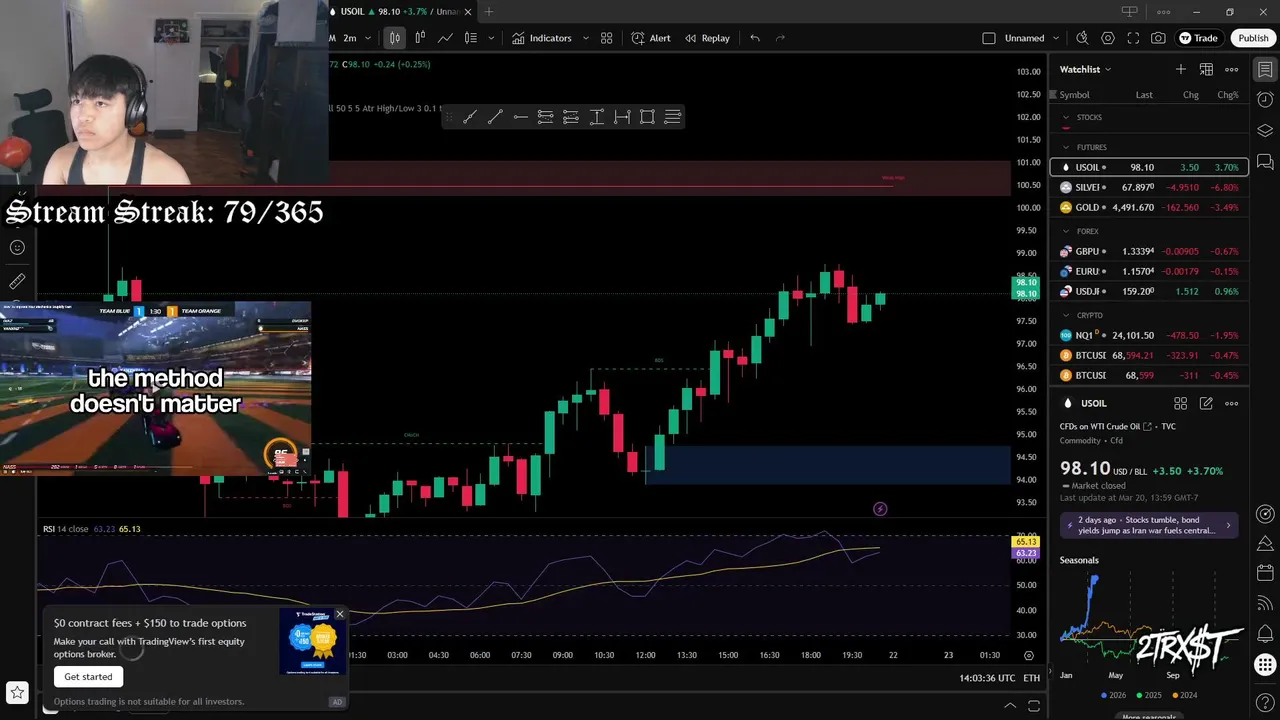This screenshot has width=1280, height=720.
Task: Select the NQ1 row in watchlist
Action: coord(1149,335)
